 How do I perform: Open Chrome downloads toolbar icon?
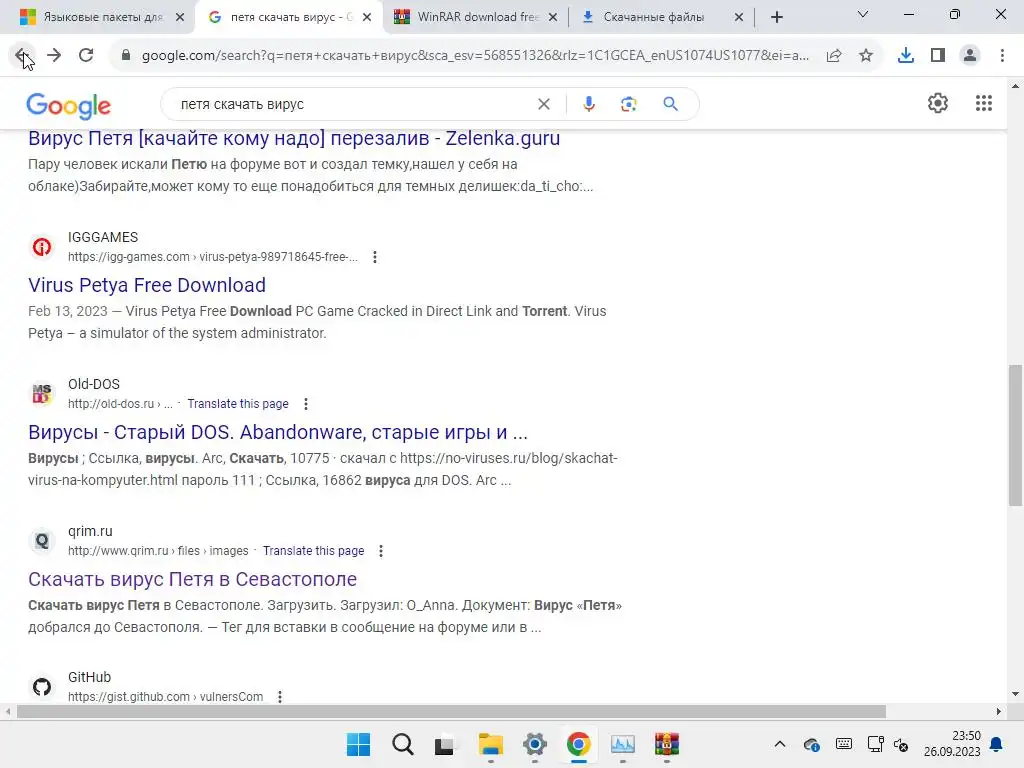[906, 56]
